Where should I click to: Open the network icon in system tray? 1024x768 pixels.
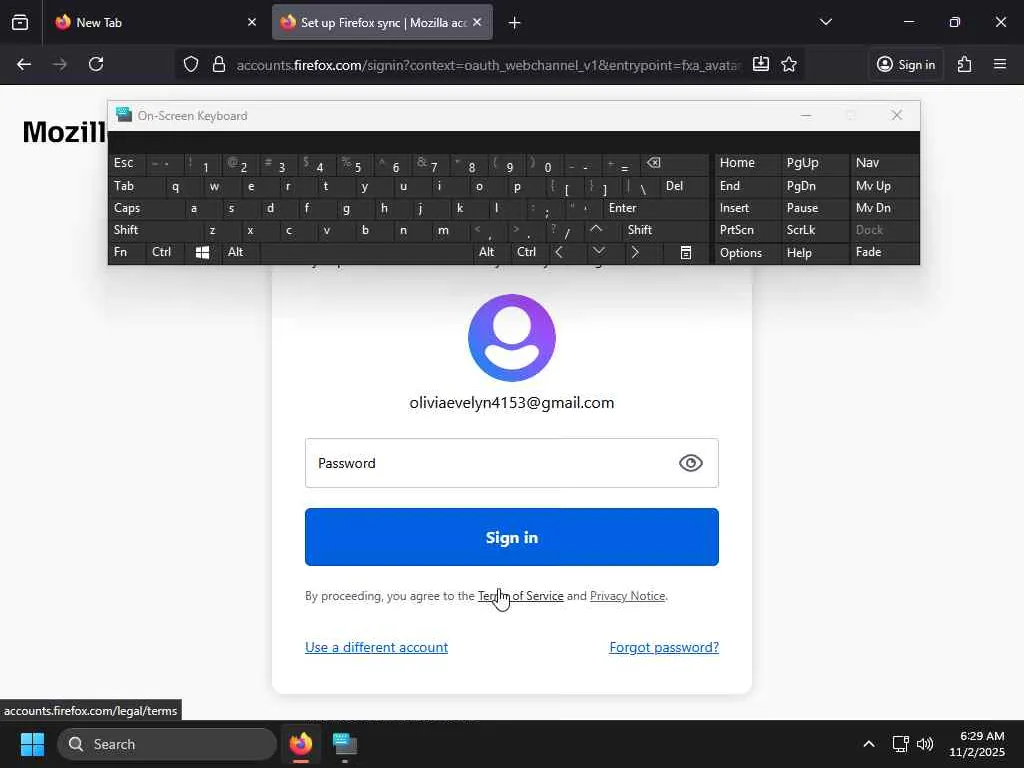click(901, 744)
